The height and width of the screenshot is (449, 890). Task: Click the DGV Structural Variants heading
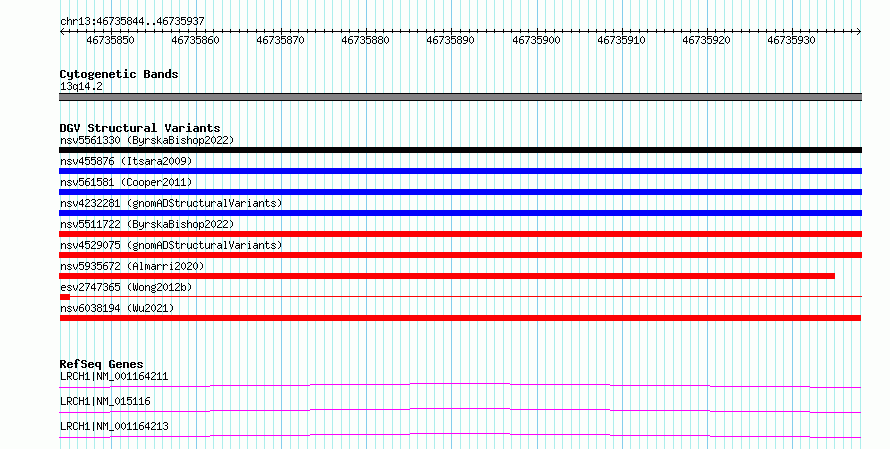coord(140,128)
